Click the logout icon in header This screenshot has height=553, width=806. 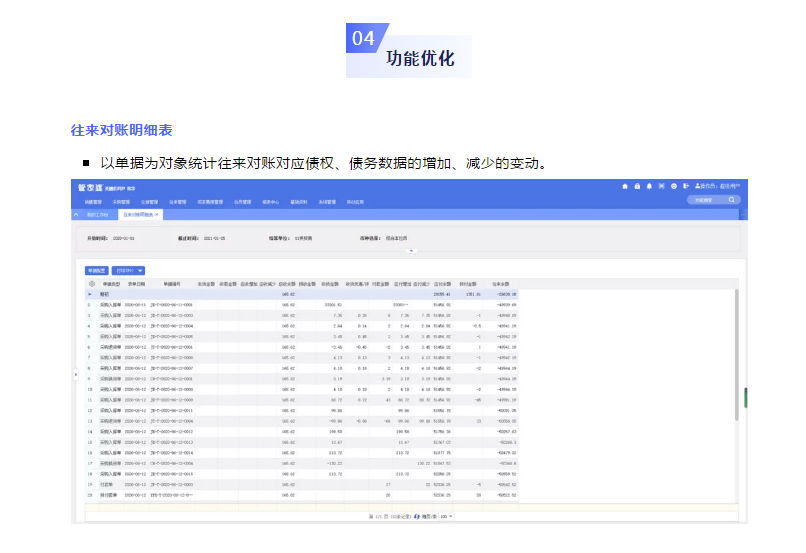click(x=686, y=186)
